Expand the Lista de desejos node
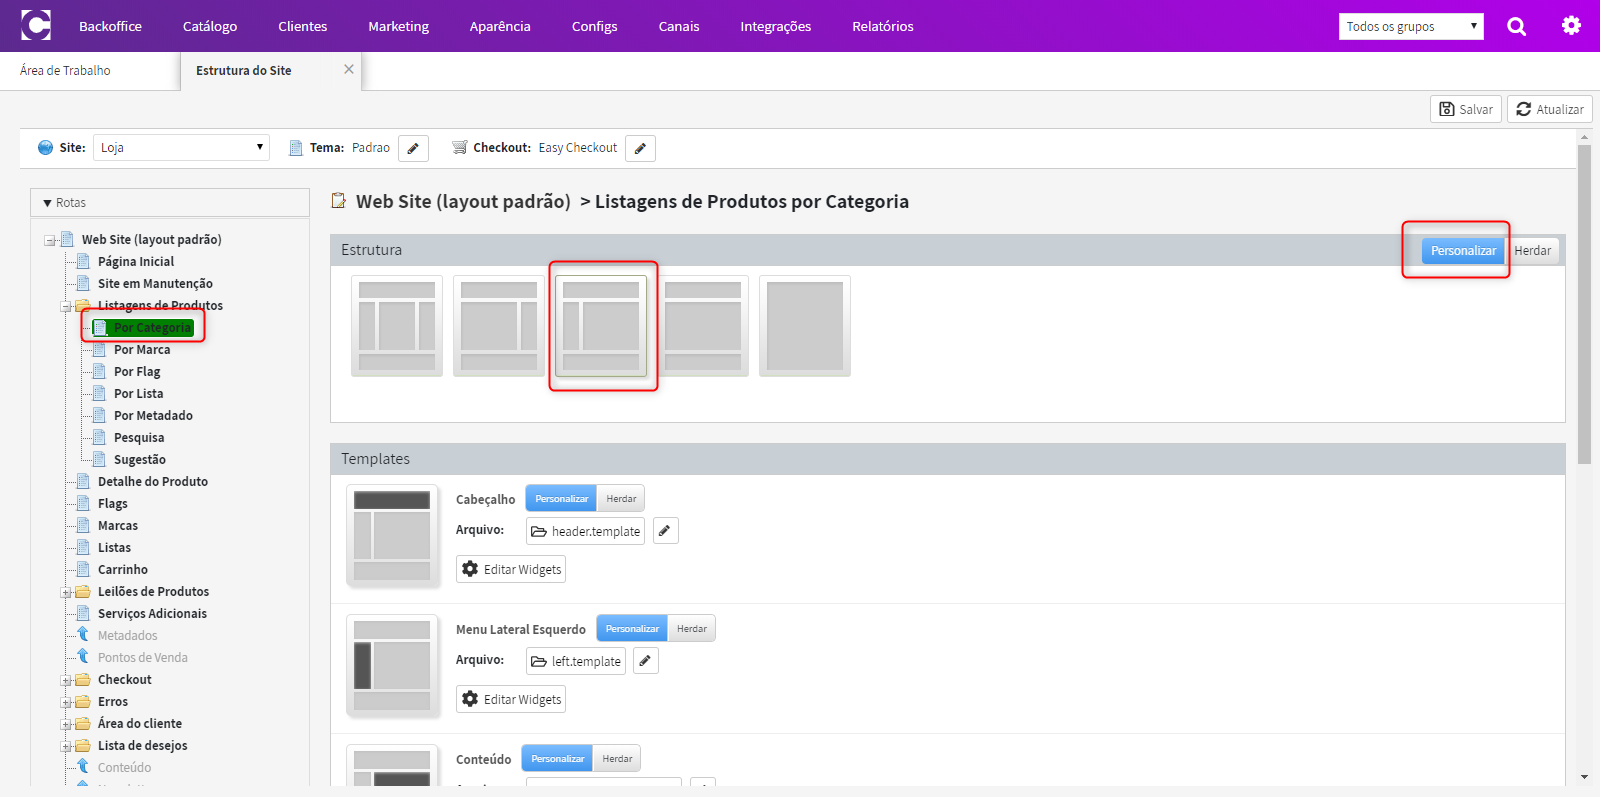The image size is (1600, 797). pos(65,746)
